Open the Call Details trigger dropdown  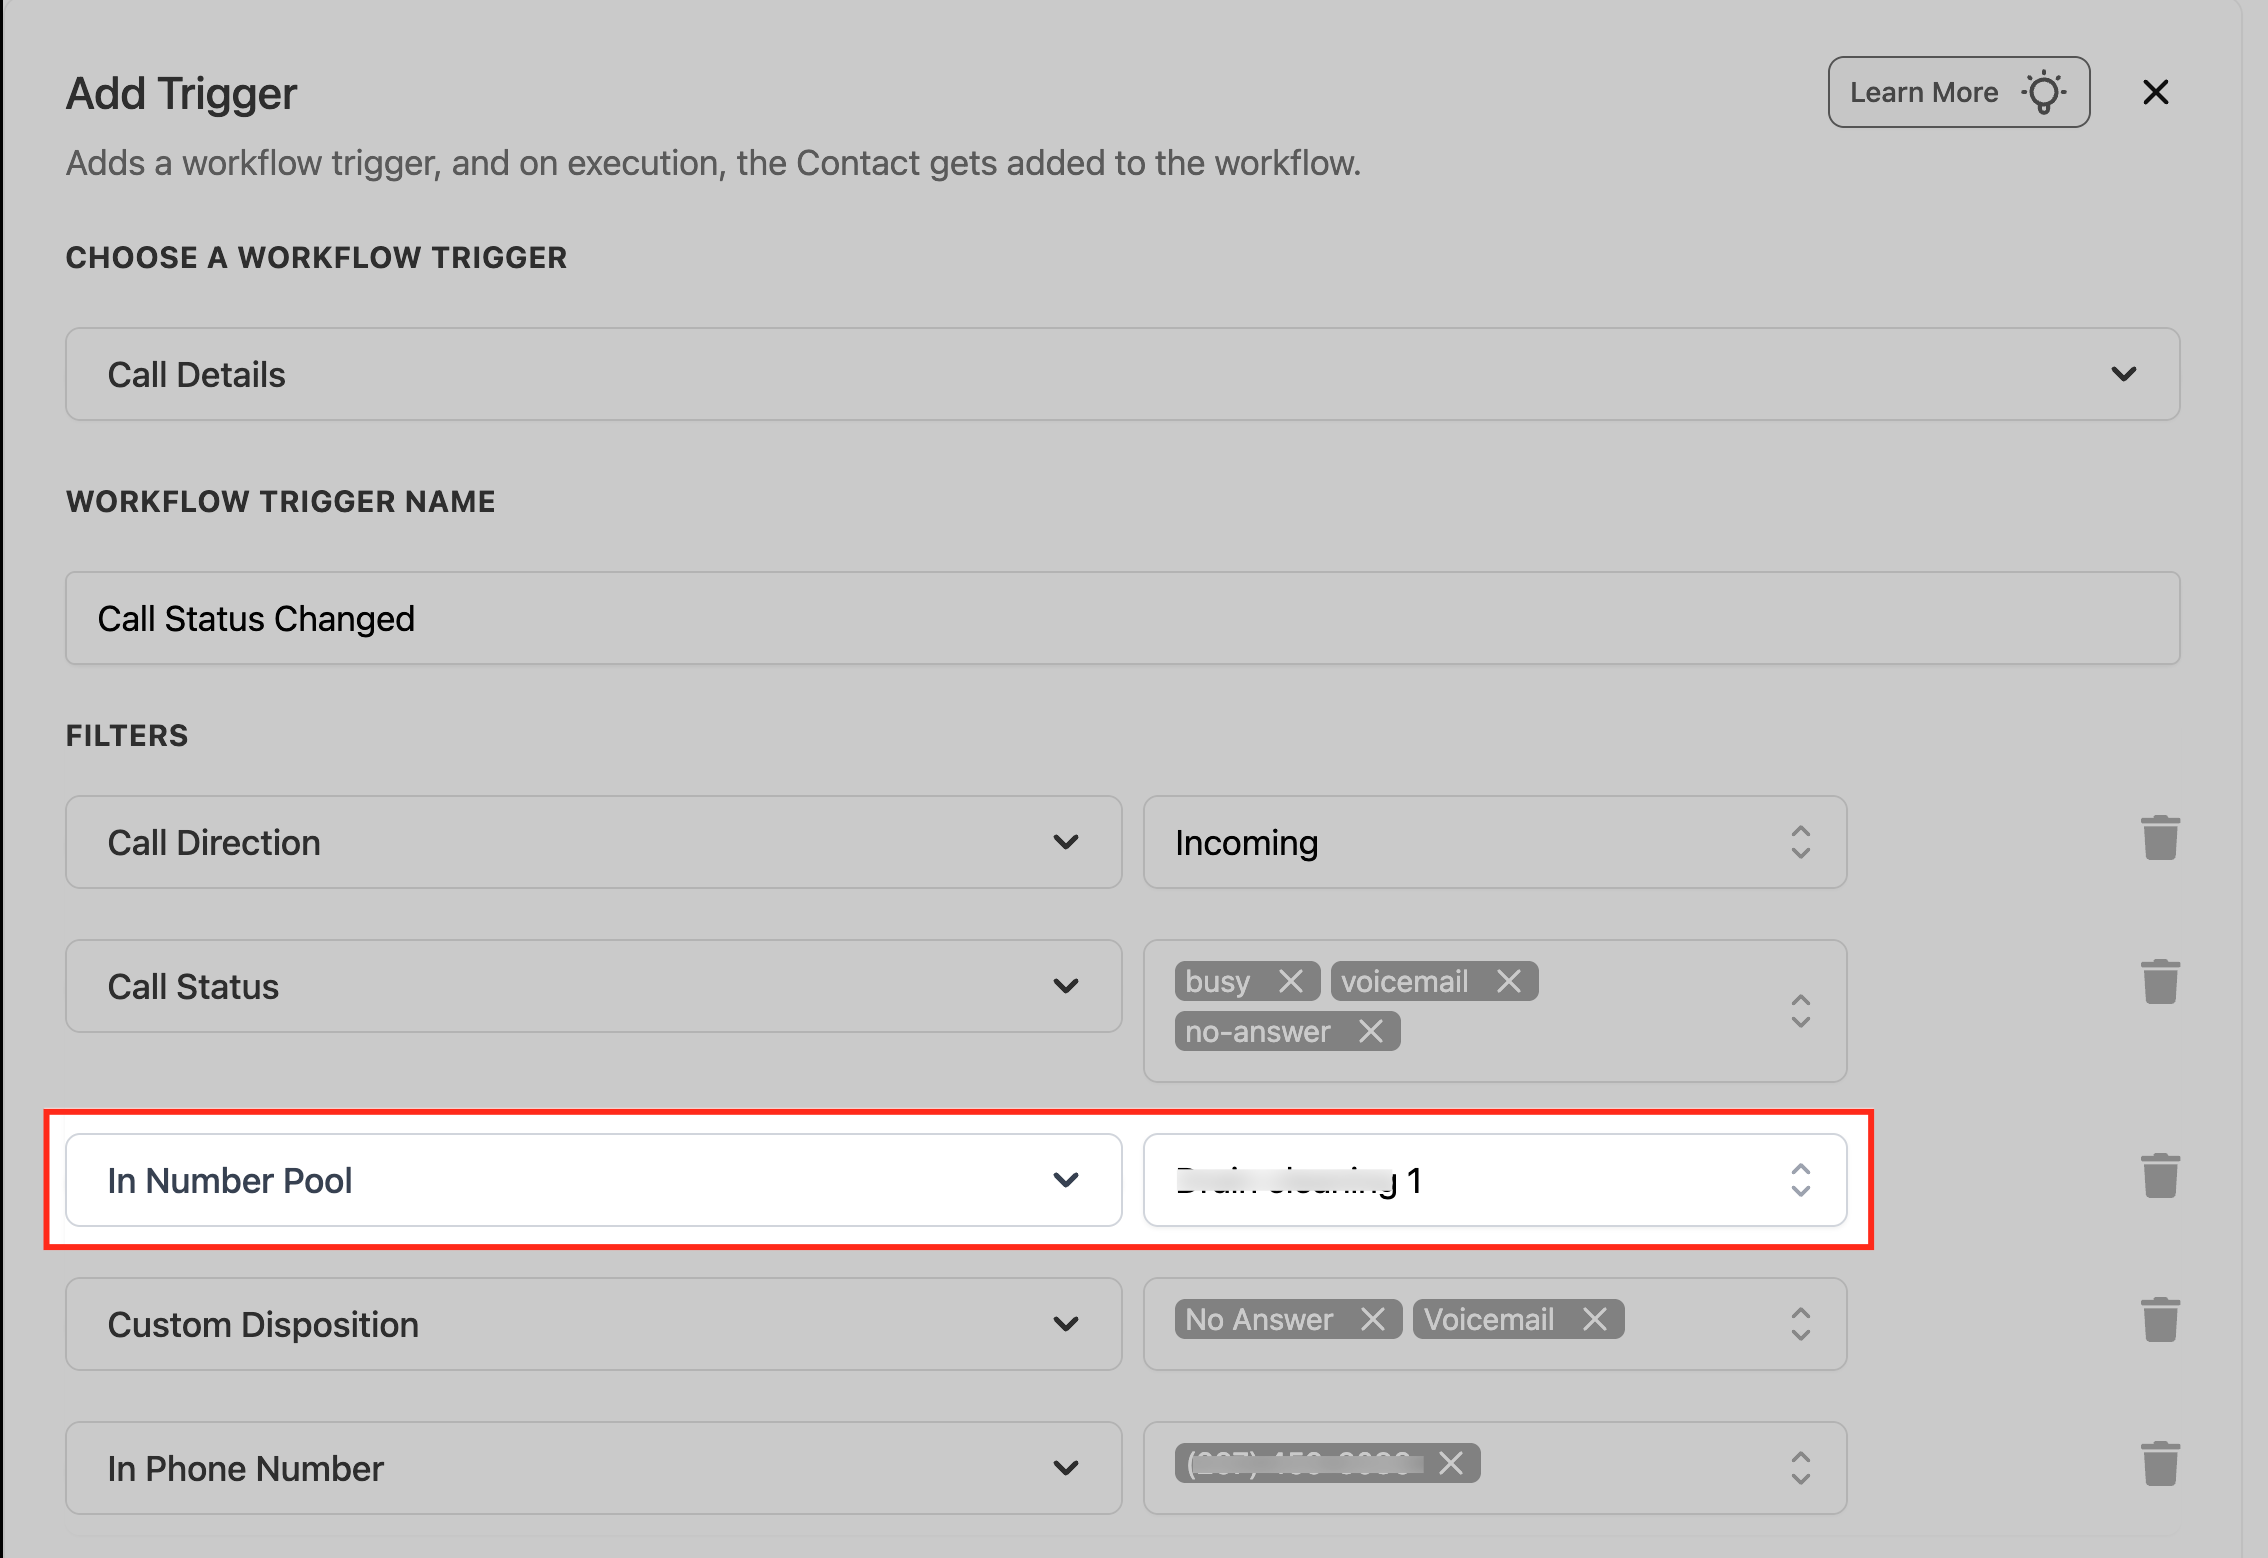pos(1122,374)
